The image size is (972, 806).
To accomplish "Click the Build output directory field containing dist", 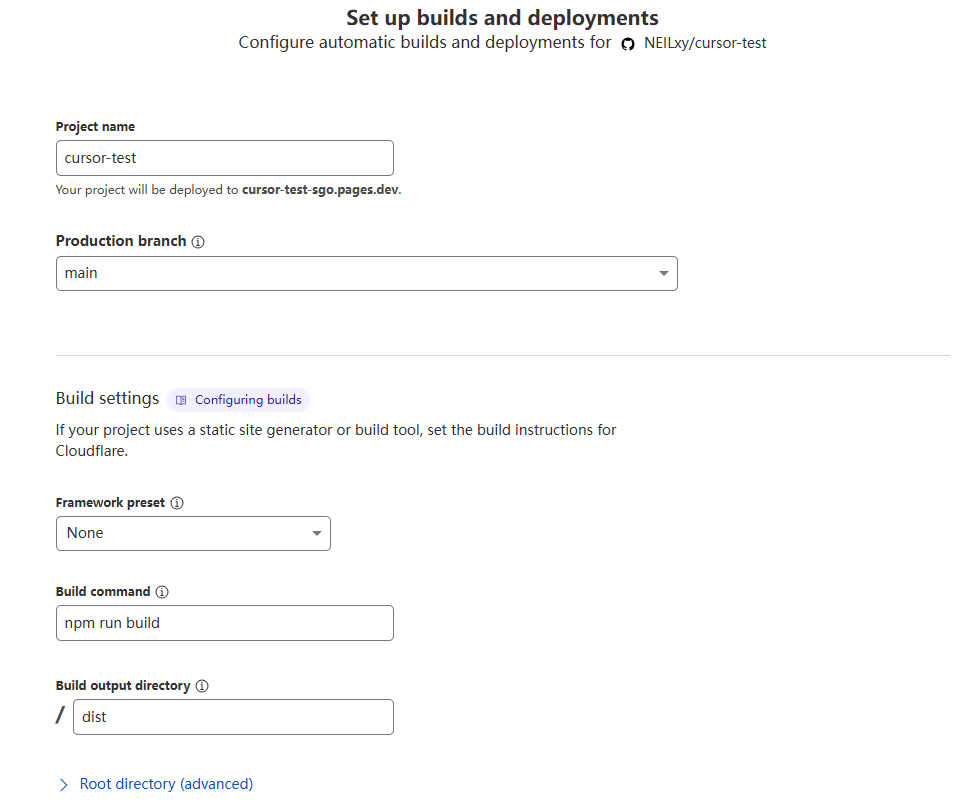I will click(x=233, y=717).
